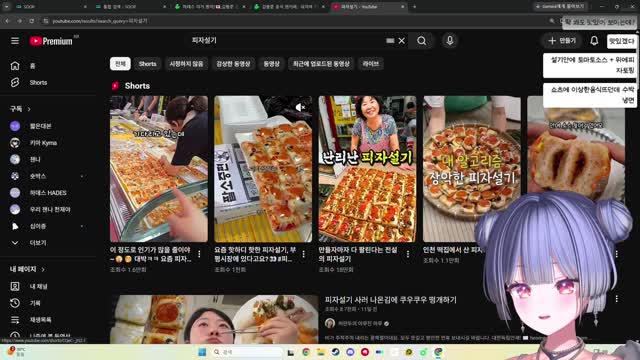Play first Shorts thumbnail with display case
Image resolution: width=640 pixels, height=360 pixels.
click(x=158, y=169)
